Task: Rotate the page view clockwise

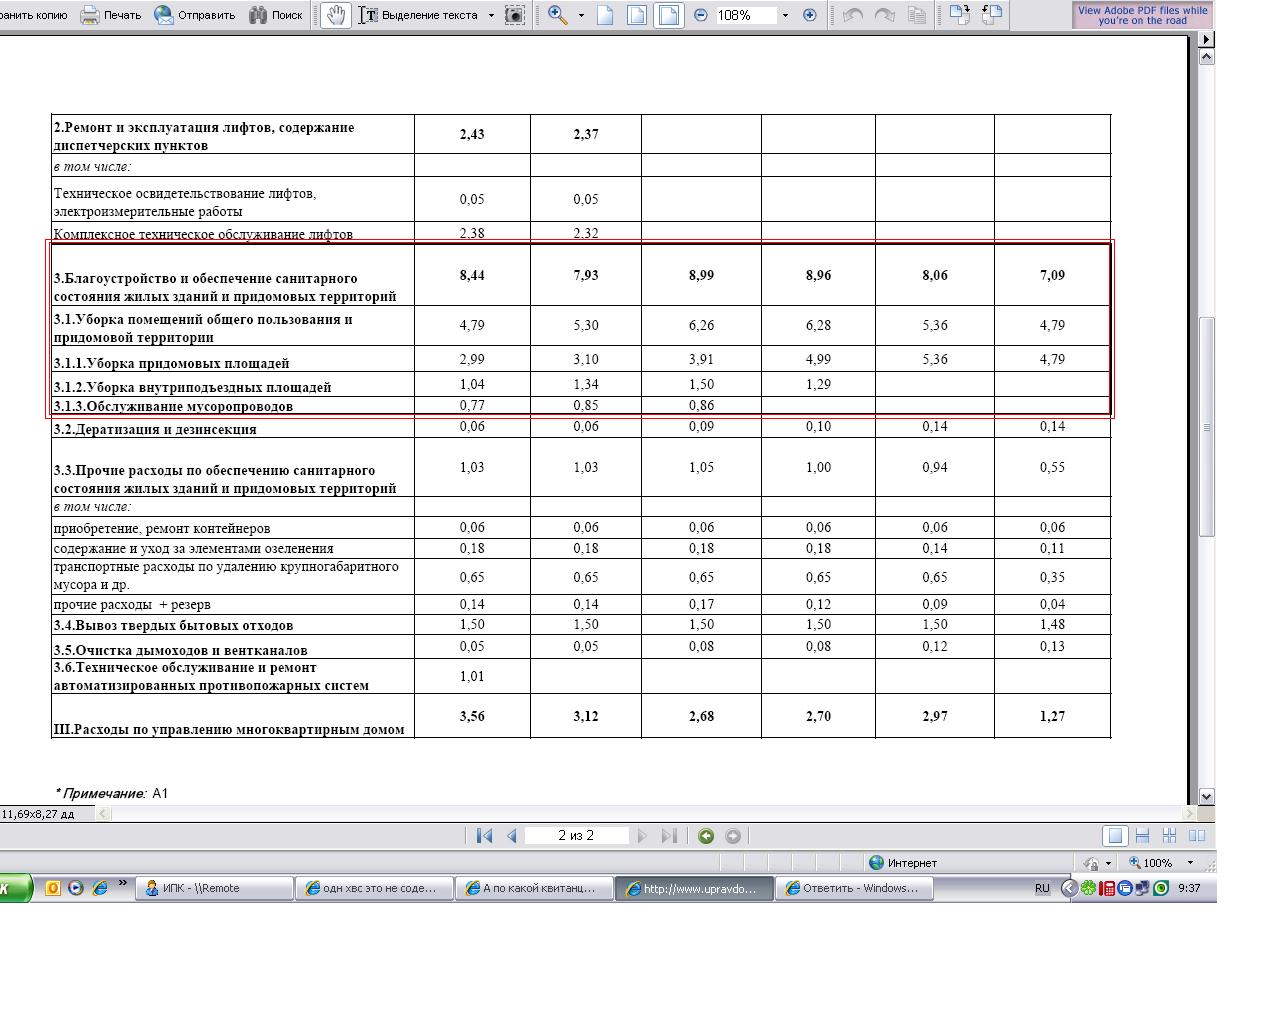Action: tap(959, 15)
